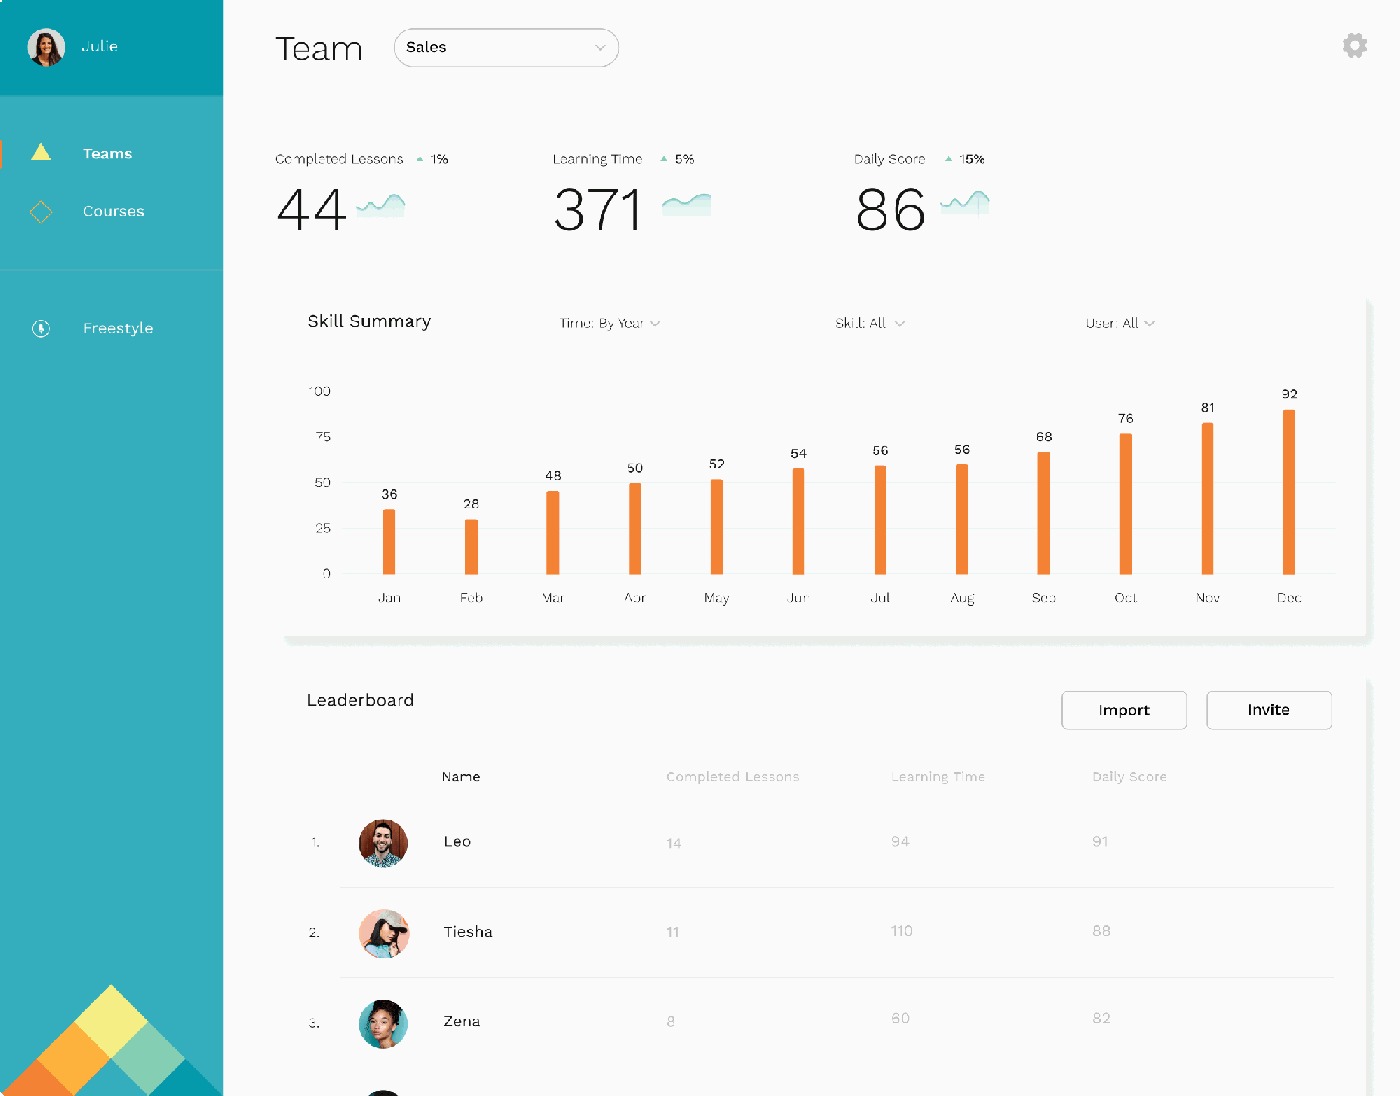Click the yellow triangle Teams icon
The image size is (1400, 1096).
(41, 152)
